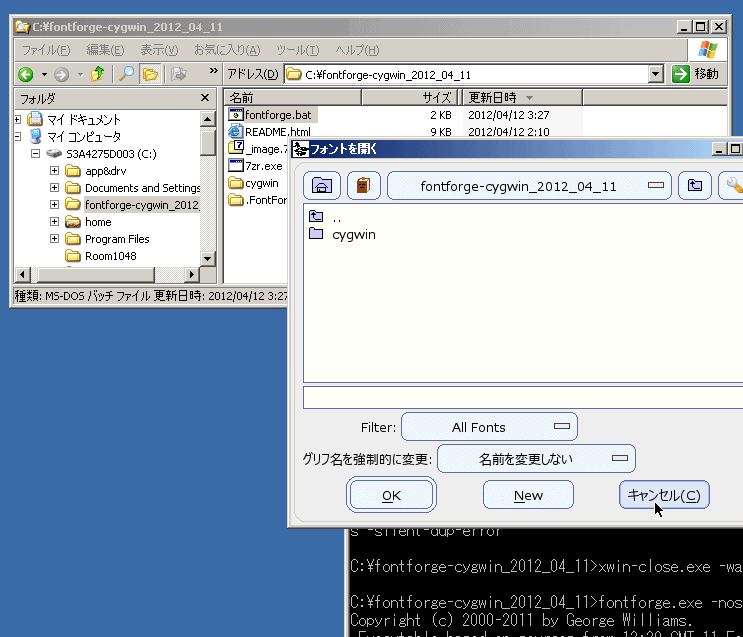This screenshot has width=743, height=637.
Task: Open お気に入り(A) menu in Explorer
Action: (227, 50)
